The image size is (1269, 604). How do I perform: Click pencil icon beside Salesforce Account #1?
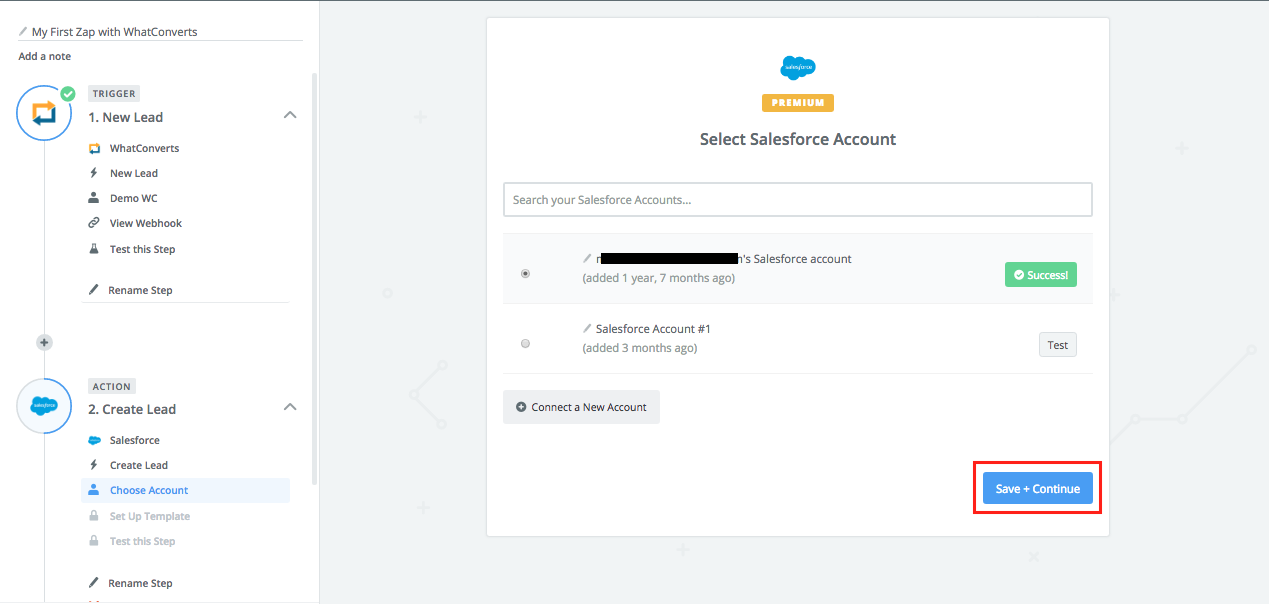click(x=587, y=328)
